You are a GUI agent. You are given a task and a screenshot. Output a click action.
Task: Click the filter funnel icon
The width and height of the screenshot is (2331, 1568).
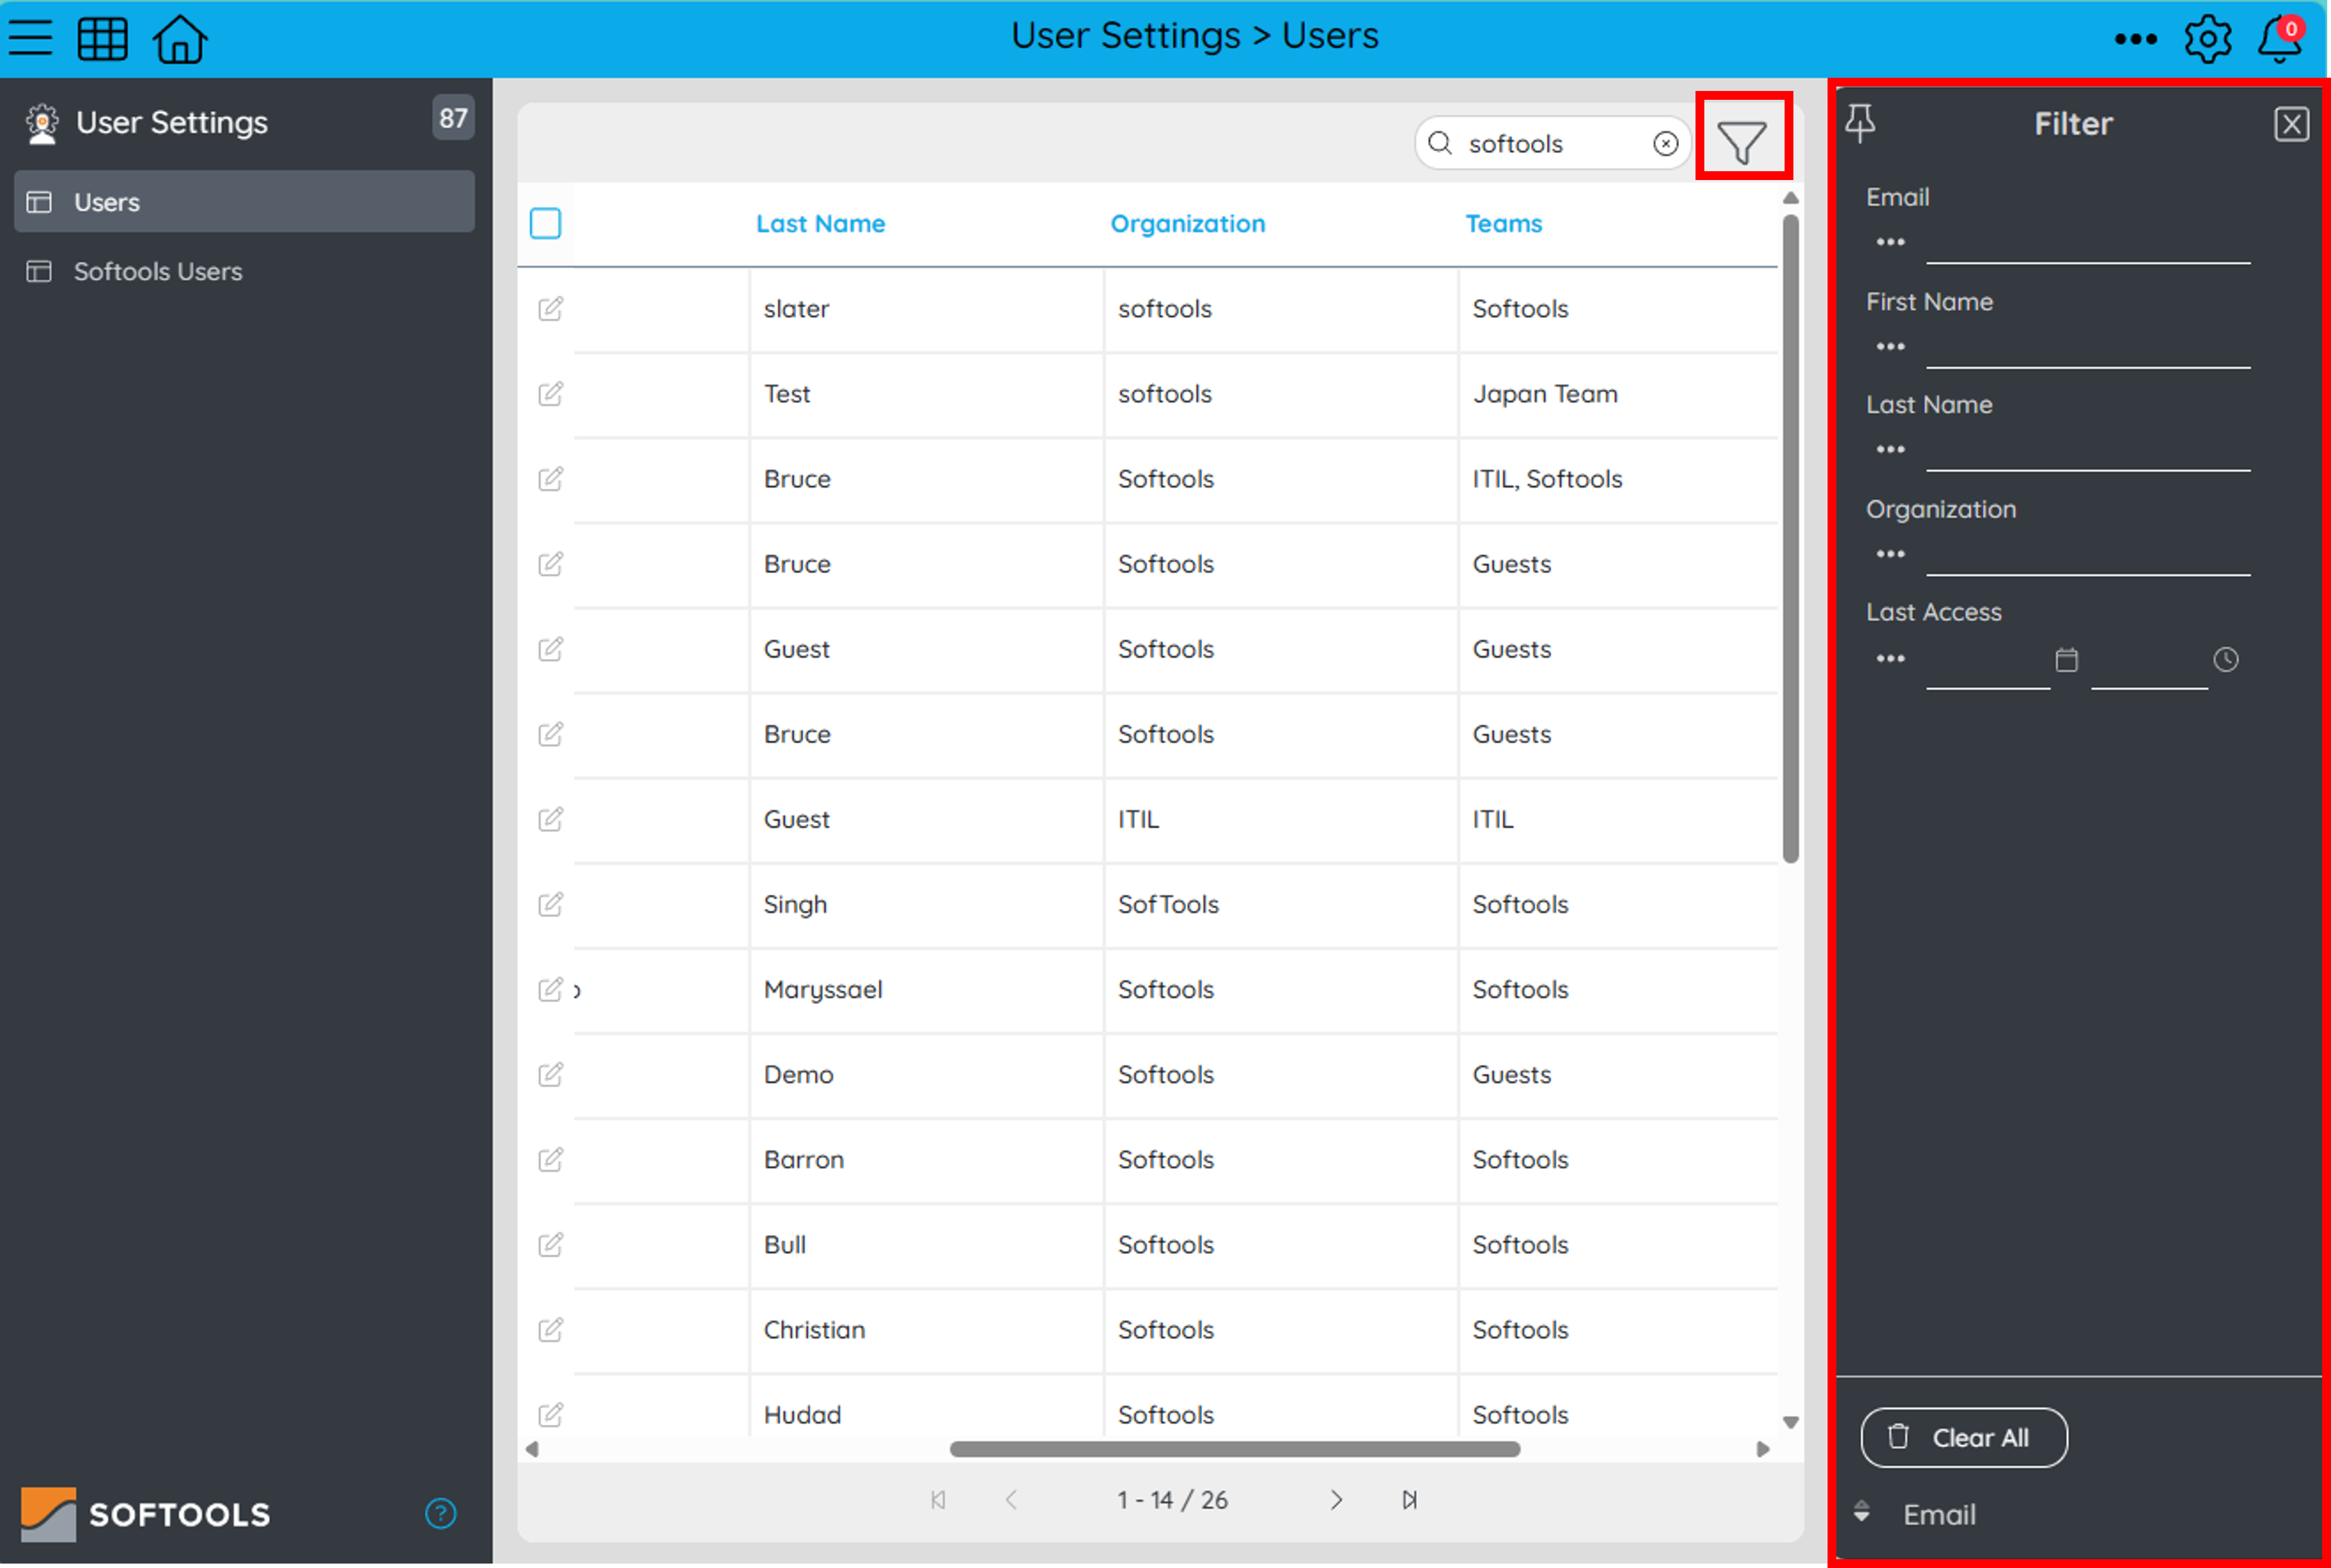click(x=1742, y=143)
